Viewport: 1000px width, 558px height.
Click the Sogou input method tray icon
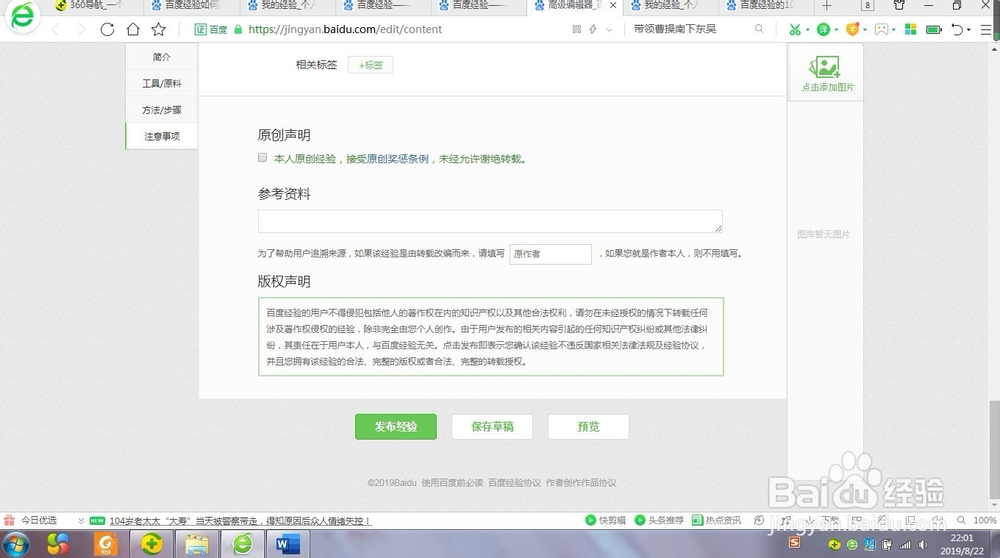tap(794, 542)
